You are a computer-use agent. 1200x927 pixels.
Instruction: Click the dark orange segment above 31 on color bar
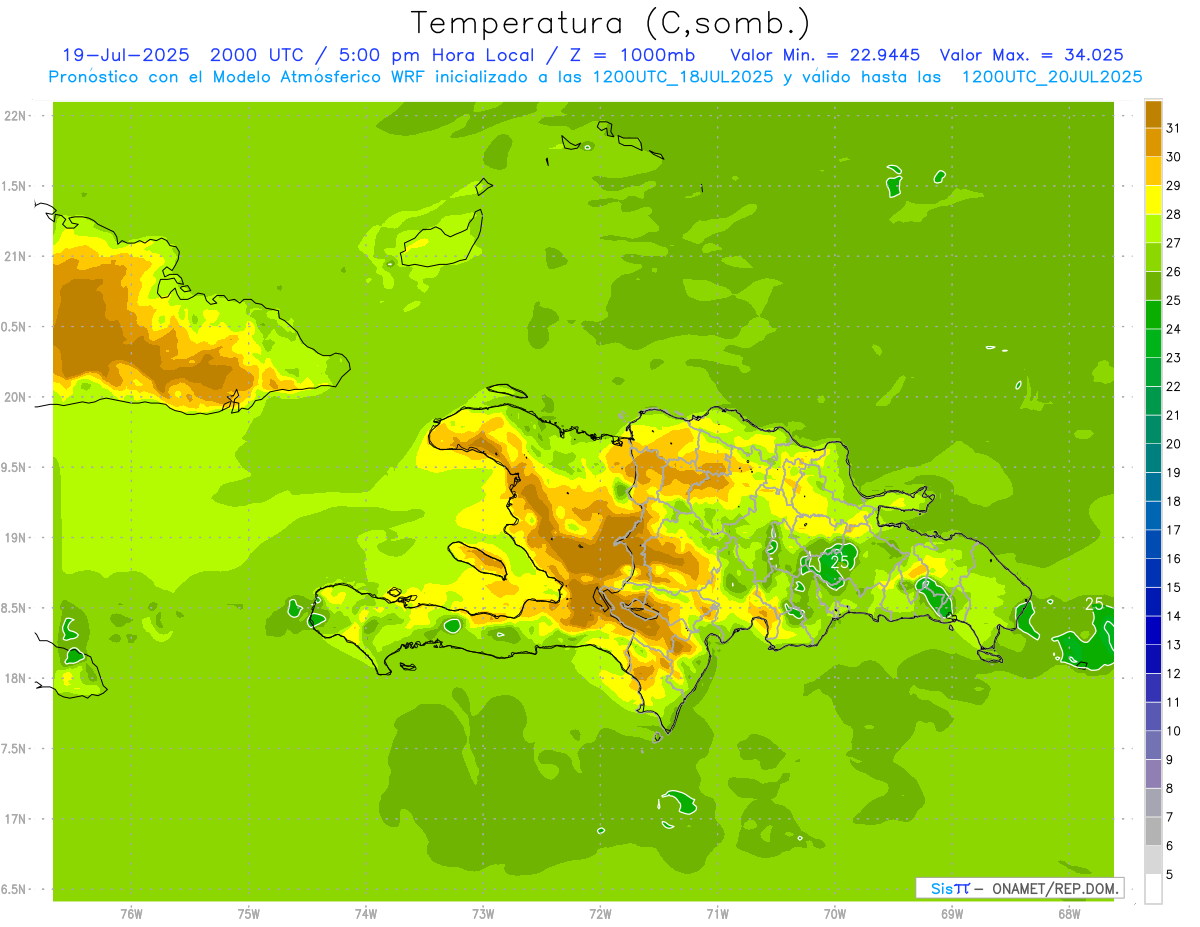pos(1153,114)
